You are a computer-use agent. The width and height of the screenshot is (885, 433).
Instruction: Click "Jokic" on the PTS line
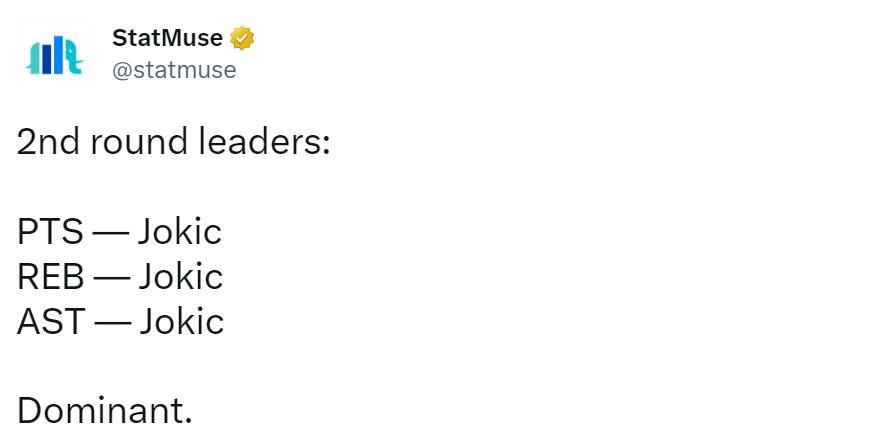[x=179, y=232]
